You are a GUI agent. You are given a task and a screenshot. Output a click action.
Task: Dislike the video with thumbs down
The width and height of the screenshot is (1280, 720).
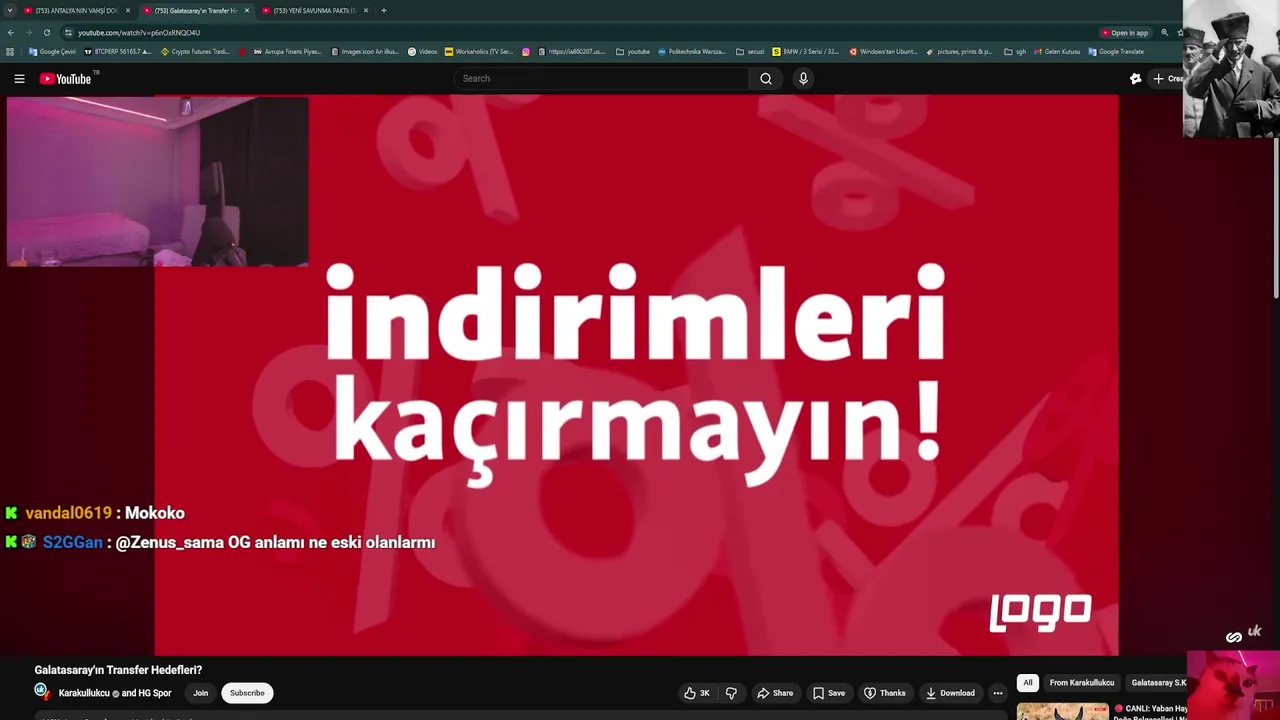pyautogui.click(x=731, y=693)
